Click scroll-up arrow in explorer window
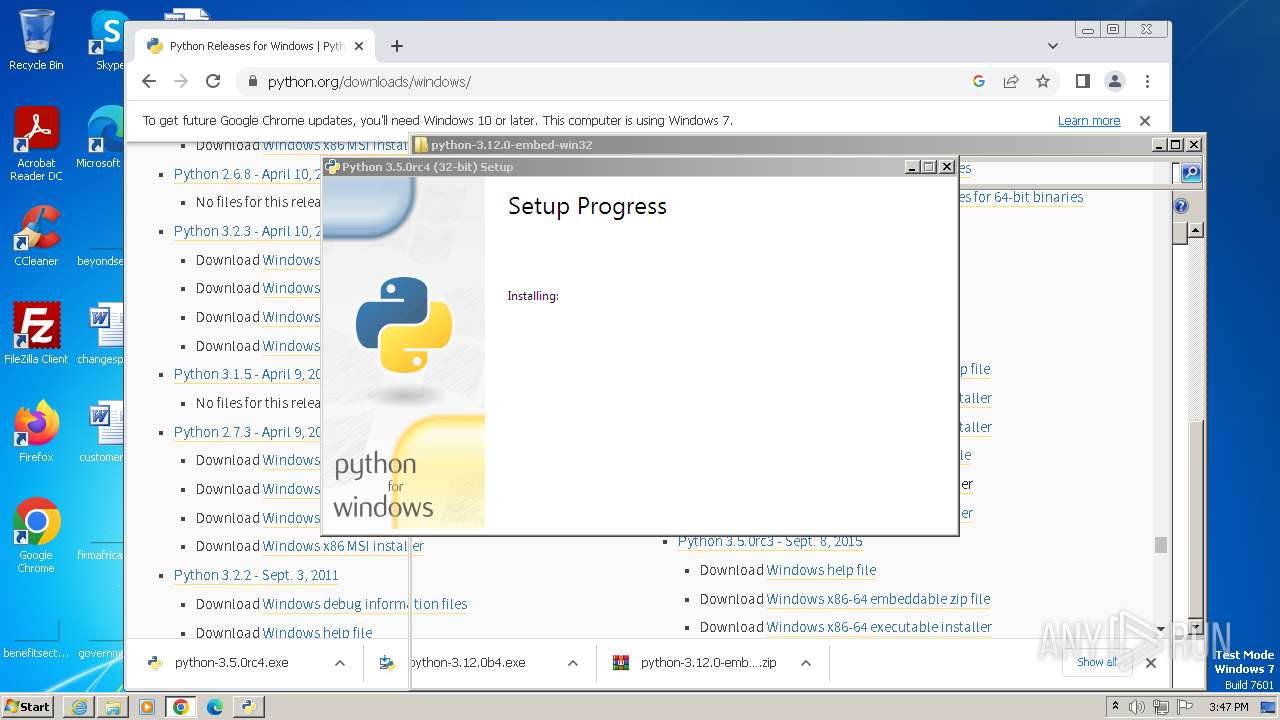This screenshot has width=1280, height=720. pos(1195,230)
